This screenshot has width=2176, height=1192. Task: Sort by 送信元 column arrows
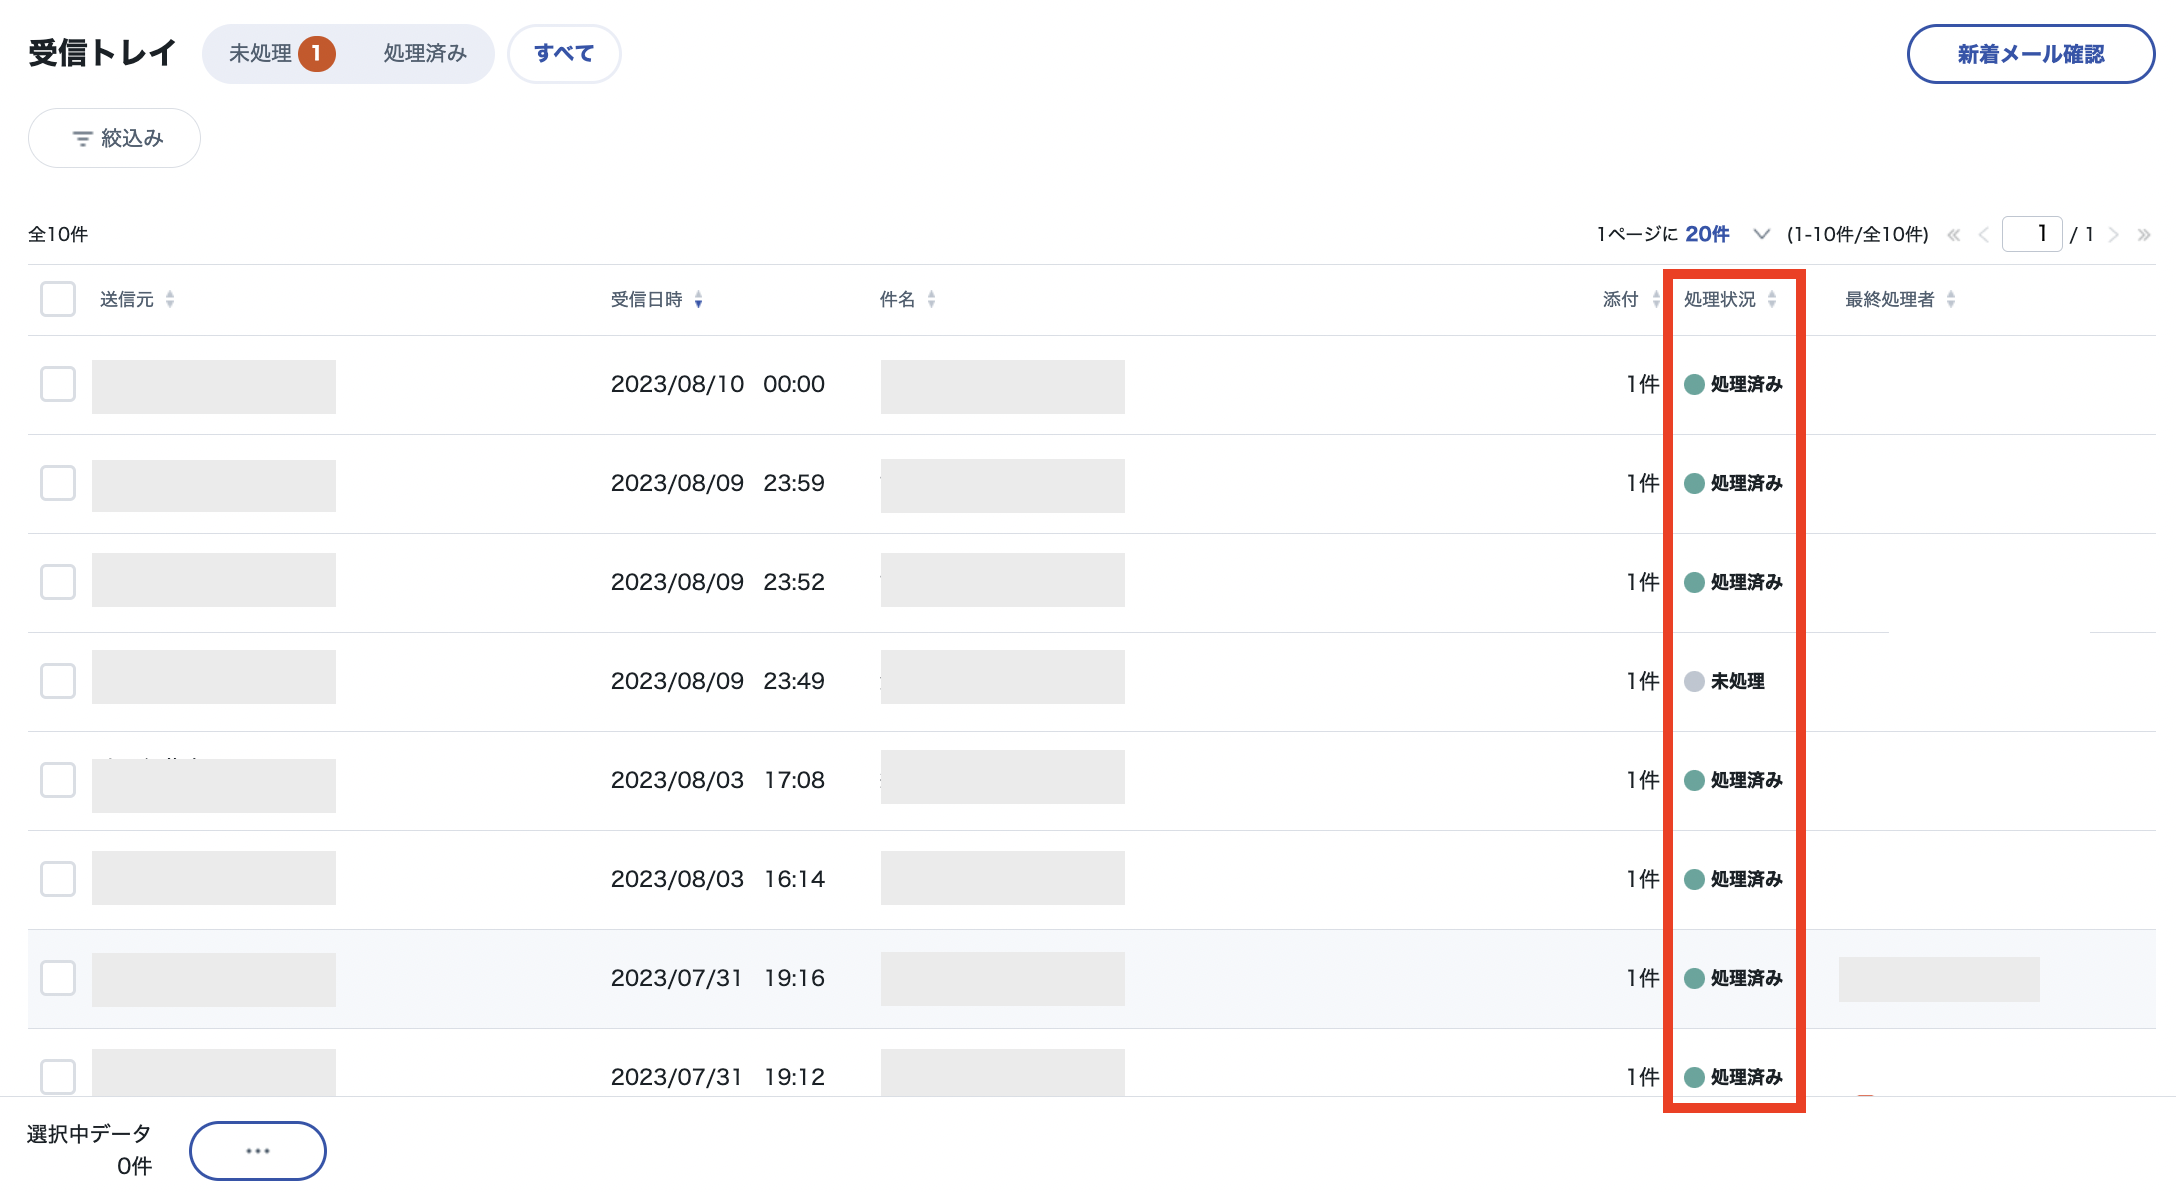point(170,299)
